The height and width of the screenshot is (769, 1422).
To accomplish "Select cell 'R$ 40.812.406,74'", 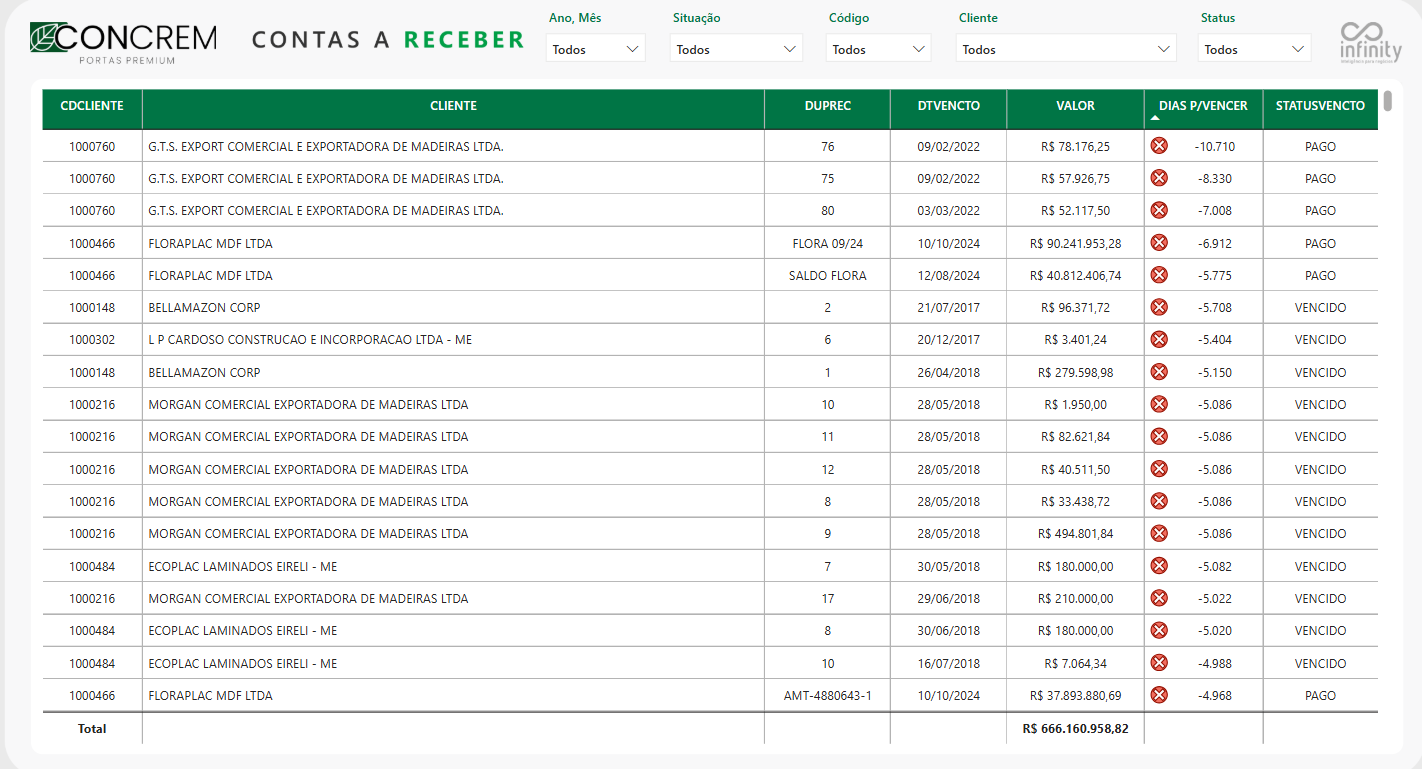I will tap(1075, 275).
